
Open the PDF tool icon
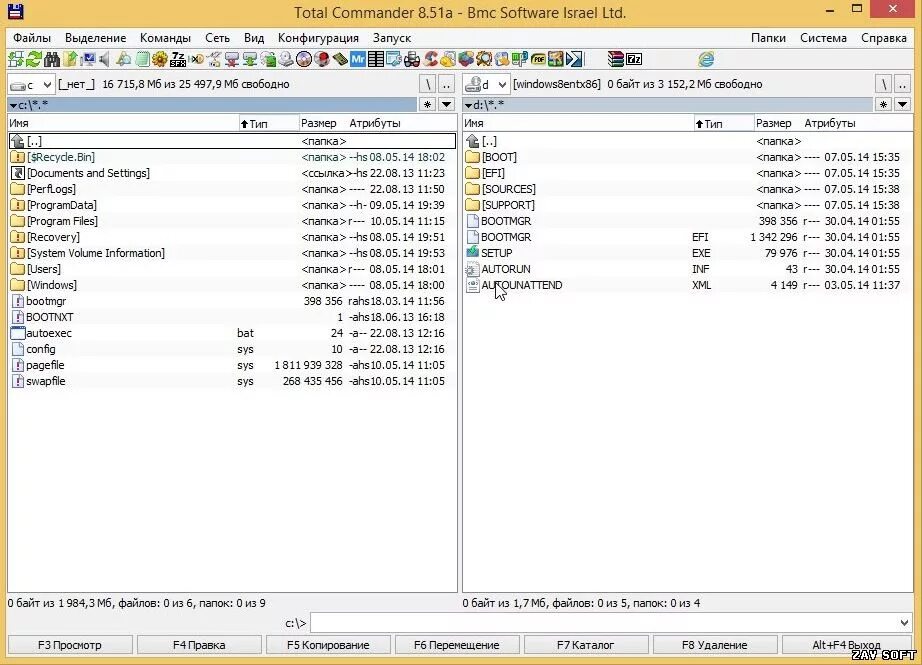(x=537, y=59)
